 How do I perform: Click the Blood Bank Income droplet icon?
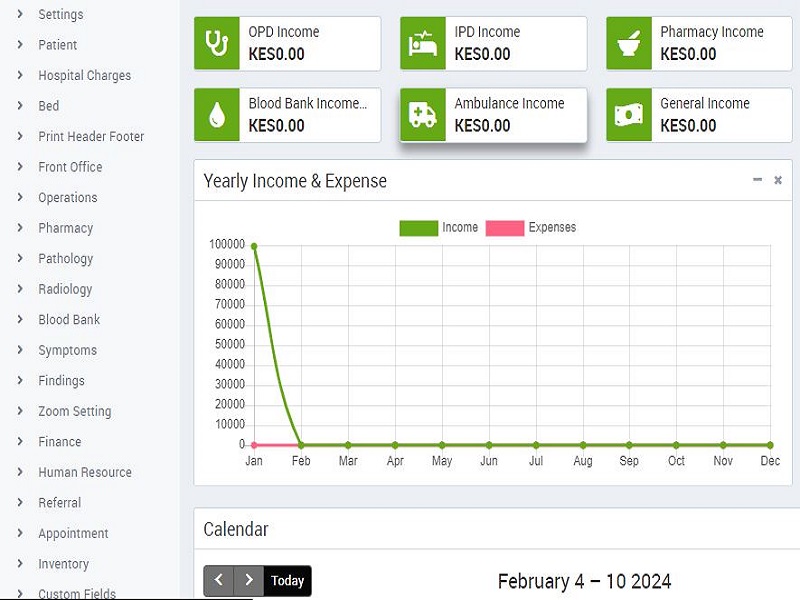218,114
